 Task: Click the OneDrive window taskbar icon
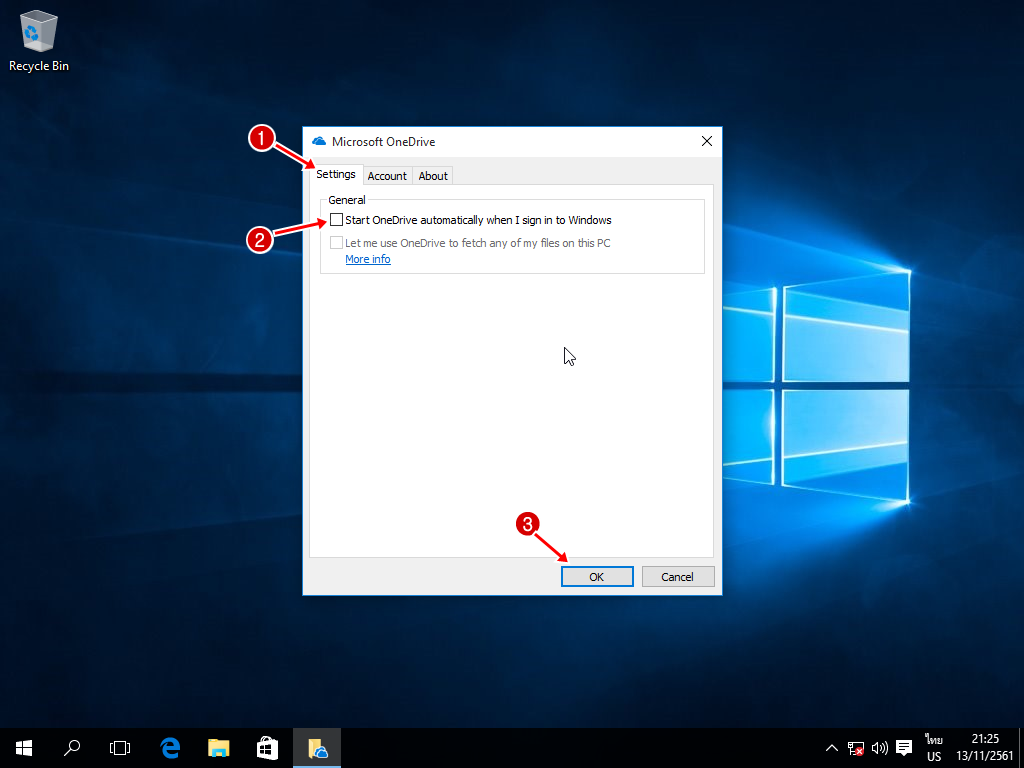pos(318,747)
